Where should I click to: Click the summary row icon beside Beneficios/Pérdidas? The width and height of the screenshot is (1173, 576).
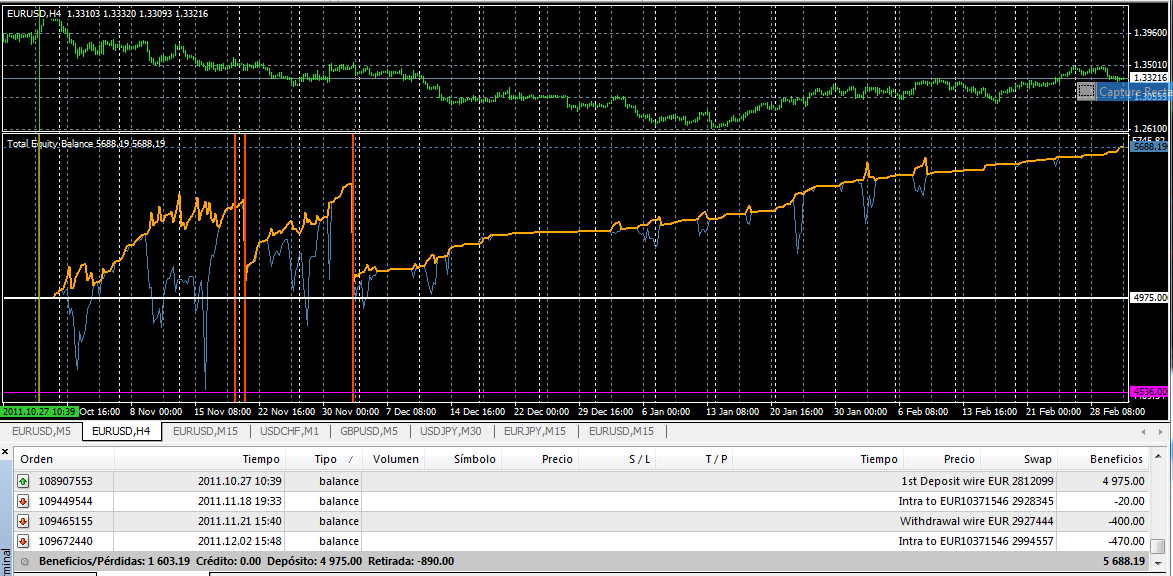click(x=24, y=561)
